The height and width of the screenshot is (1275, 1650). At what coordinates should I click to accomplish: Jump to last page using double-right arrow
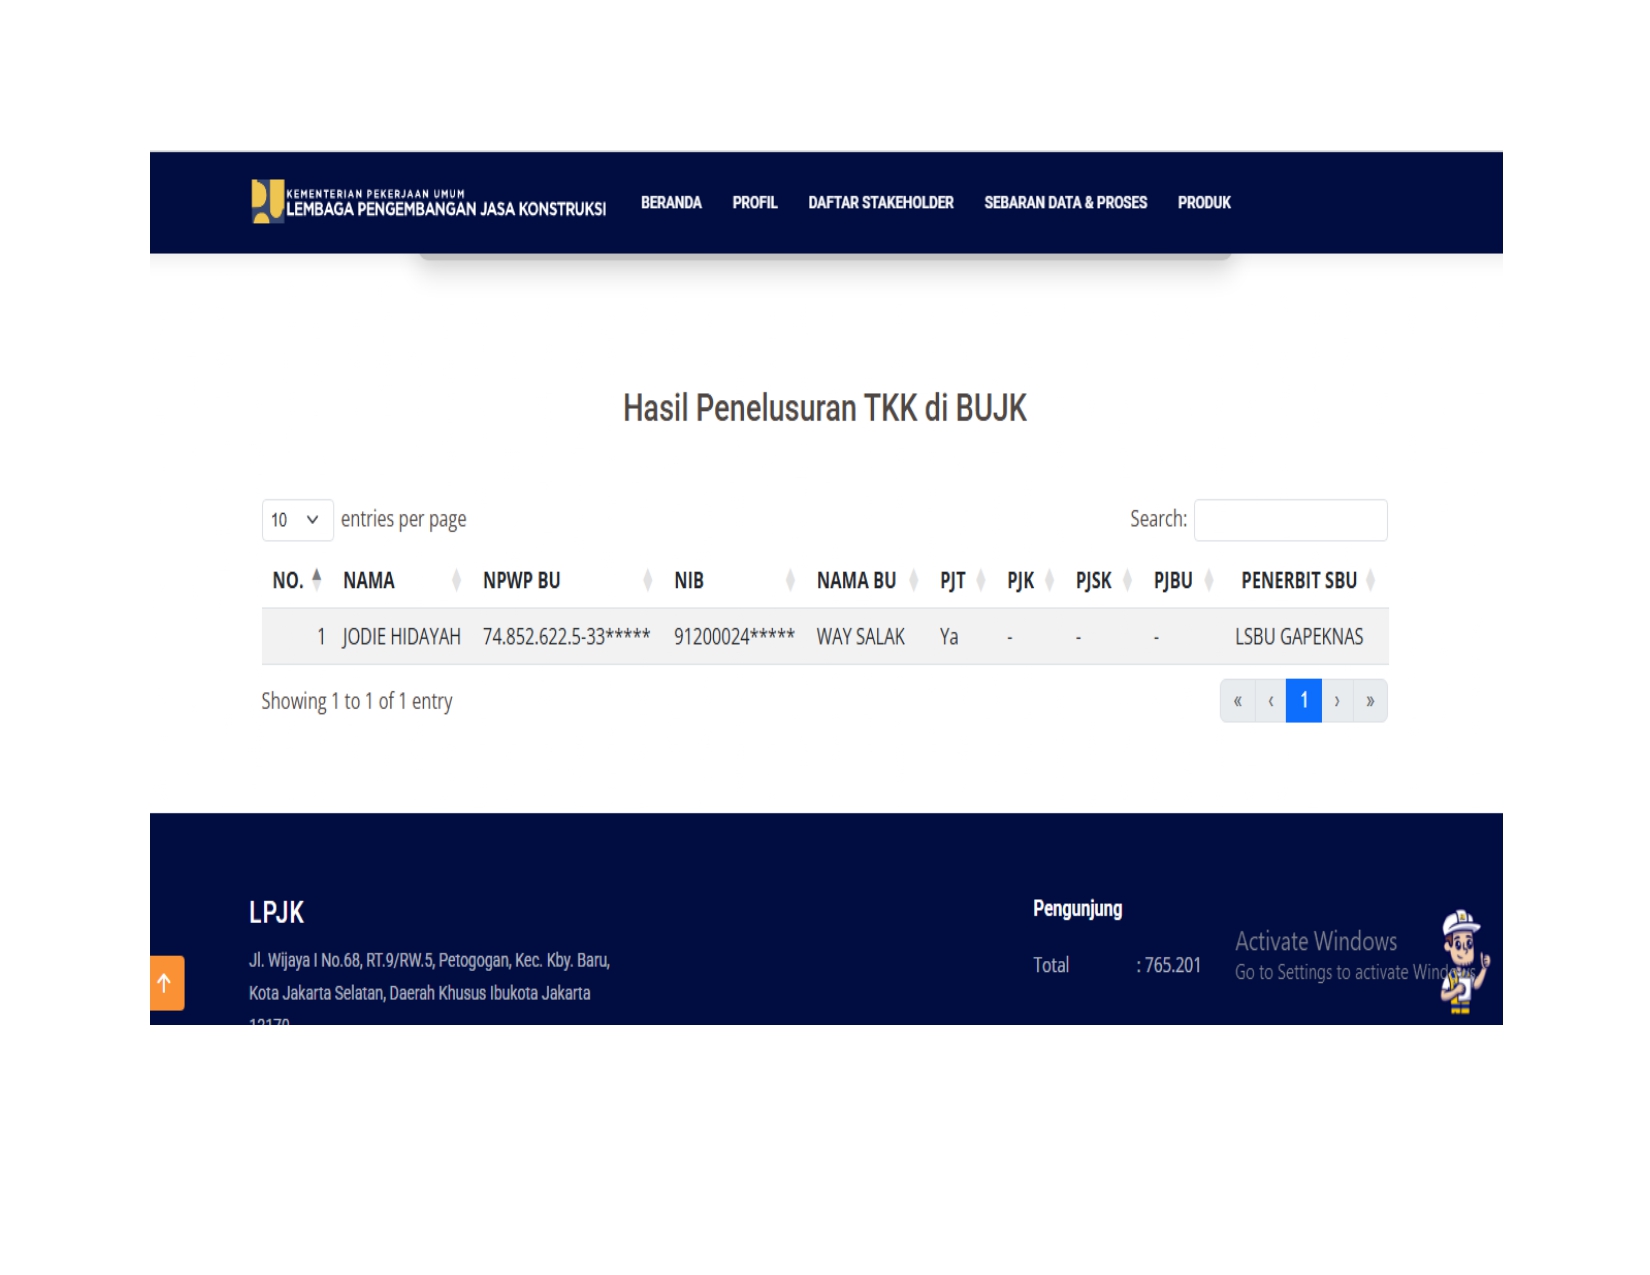[x=1370, y=701]
